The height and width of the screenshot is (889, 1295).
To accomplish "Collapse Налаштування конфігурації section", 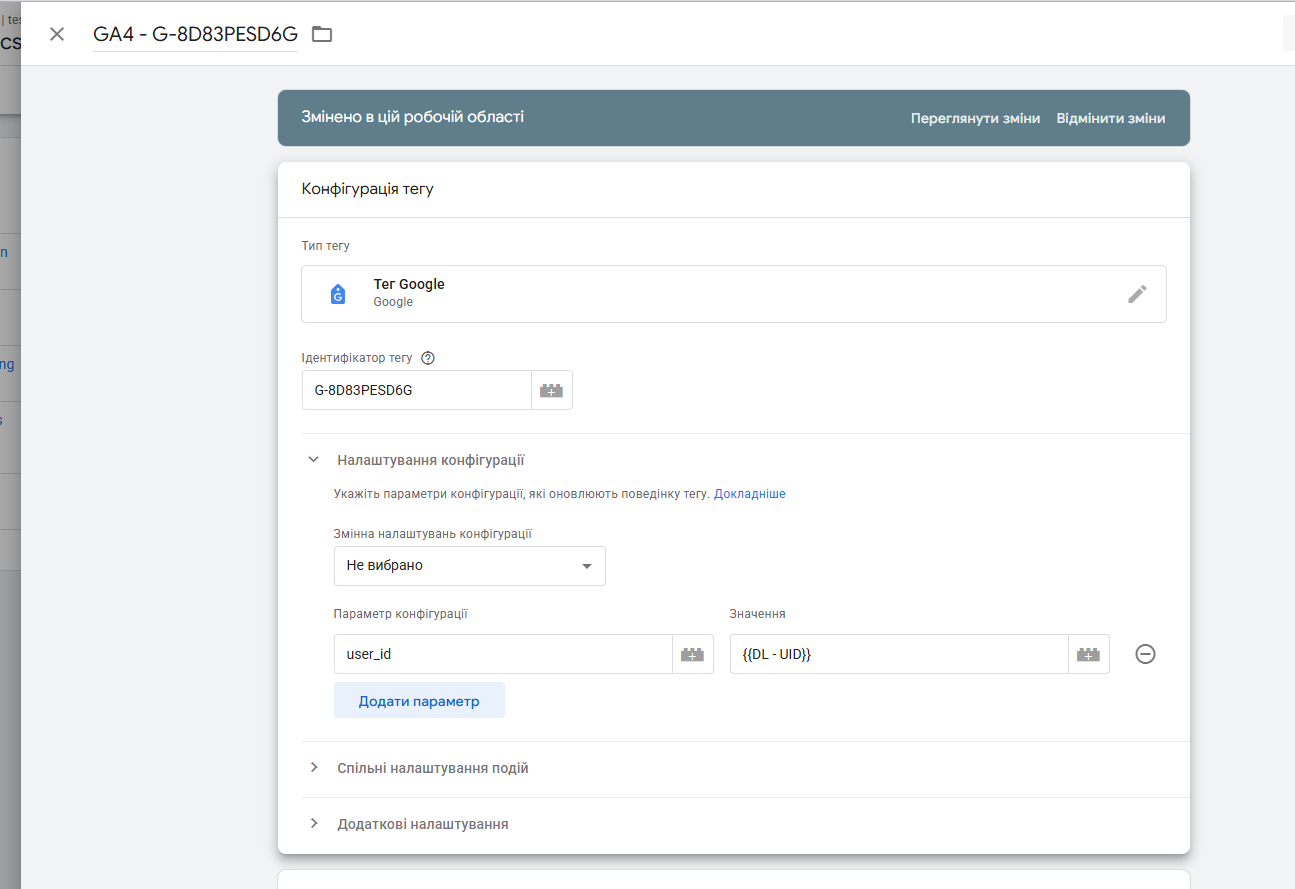I will 314,460.
